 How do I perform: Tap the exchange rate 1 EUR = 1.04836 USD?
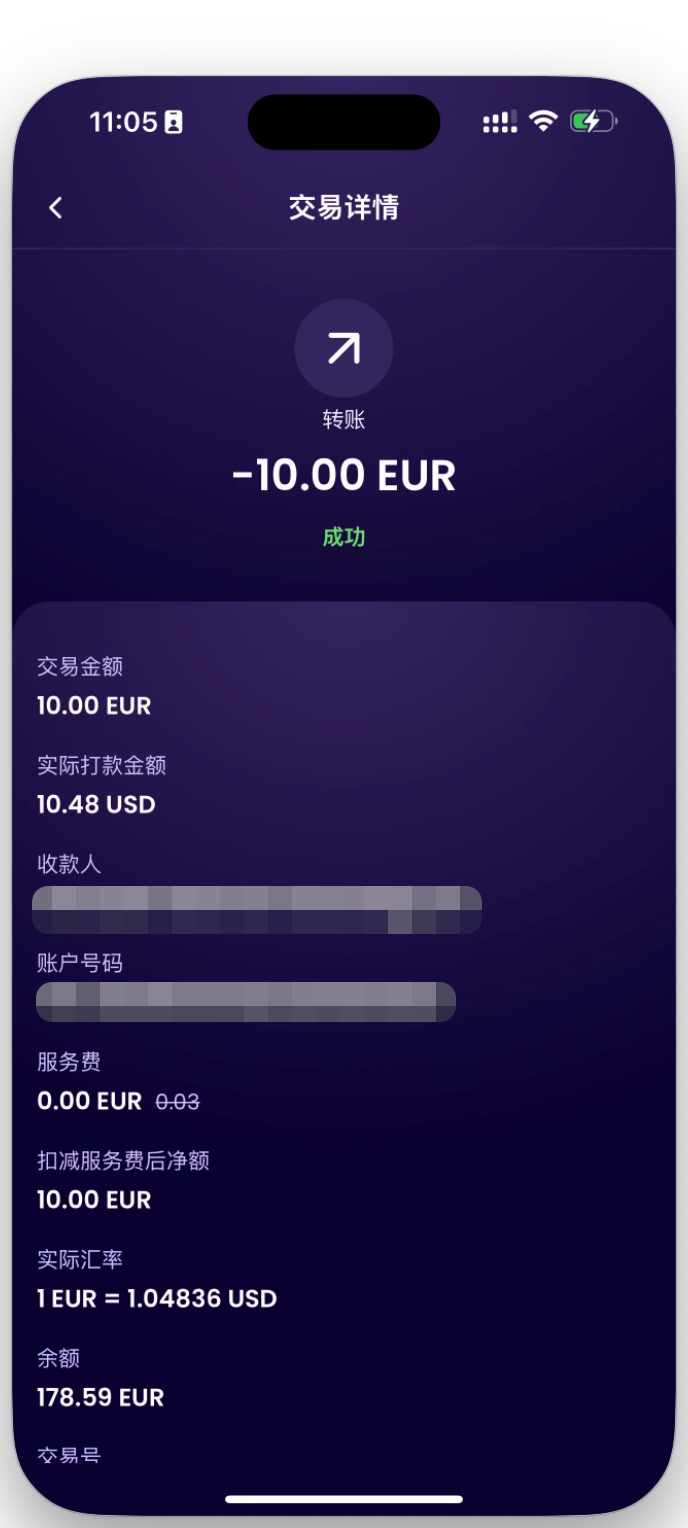coord(157,1299)
